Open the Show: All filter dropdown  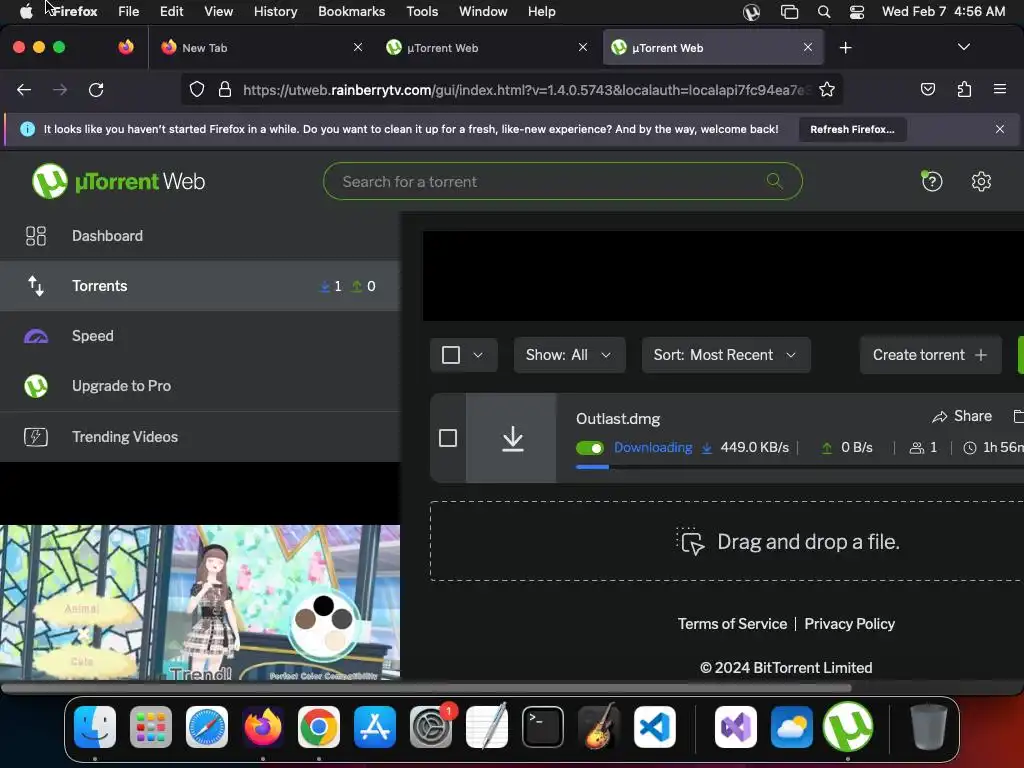tap(569, 355)
